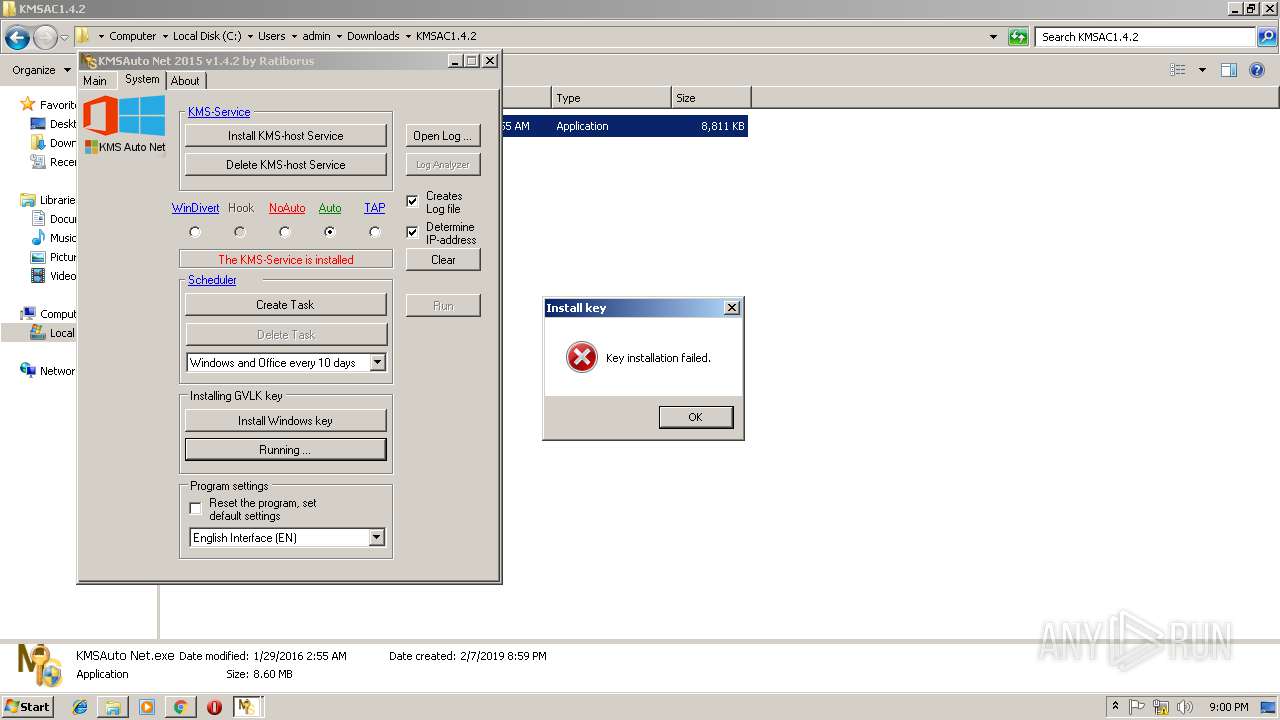The width and height of the screenshot is (1280, 720).
Task: Click the KMSAuto Net.exe icon in the details pane
Action: (40, 665)
